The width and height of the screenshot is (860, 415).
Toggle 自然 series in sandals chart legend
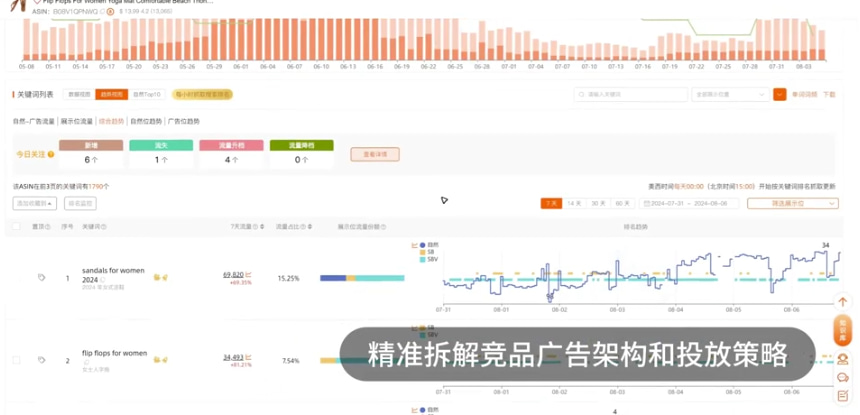429,245
